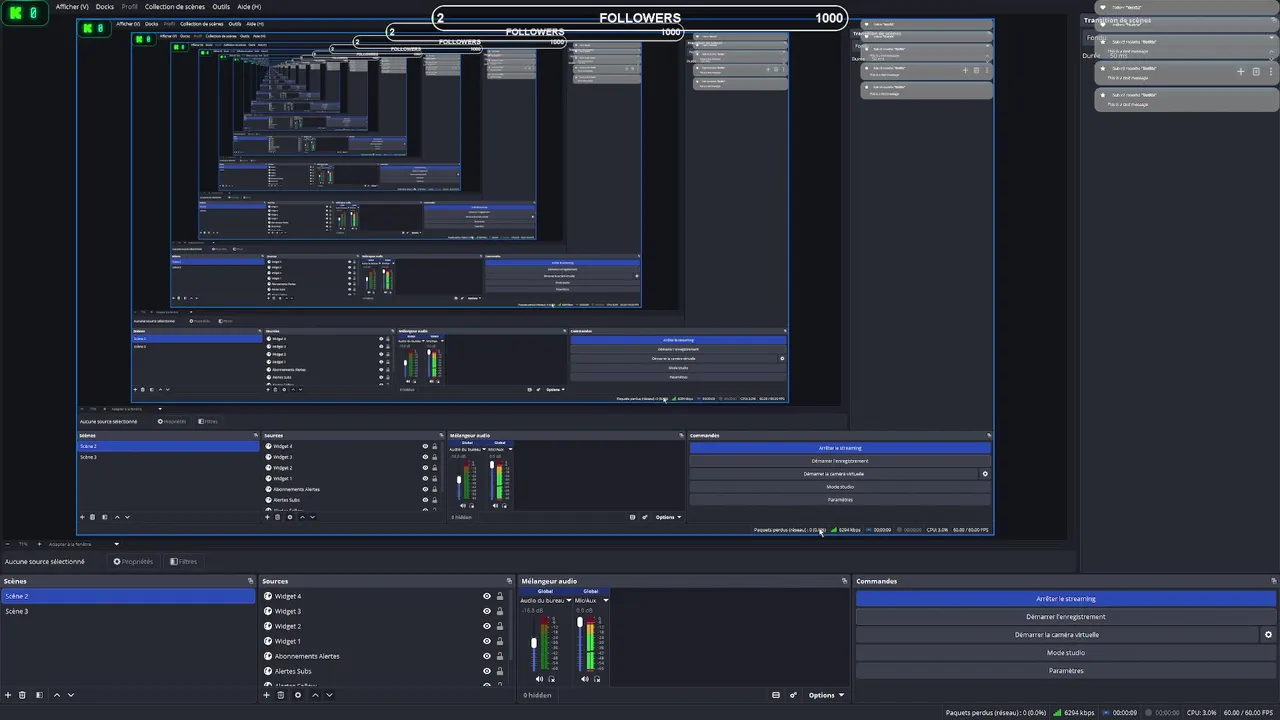Viewport: 1280px width, 720px height.
Task: Click the '60.00 / 60.00 FPS' status entry
Action: (x=1250, y=713)
